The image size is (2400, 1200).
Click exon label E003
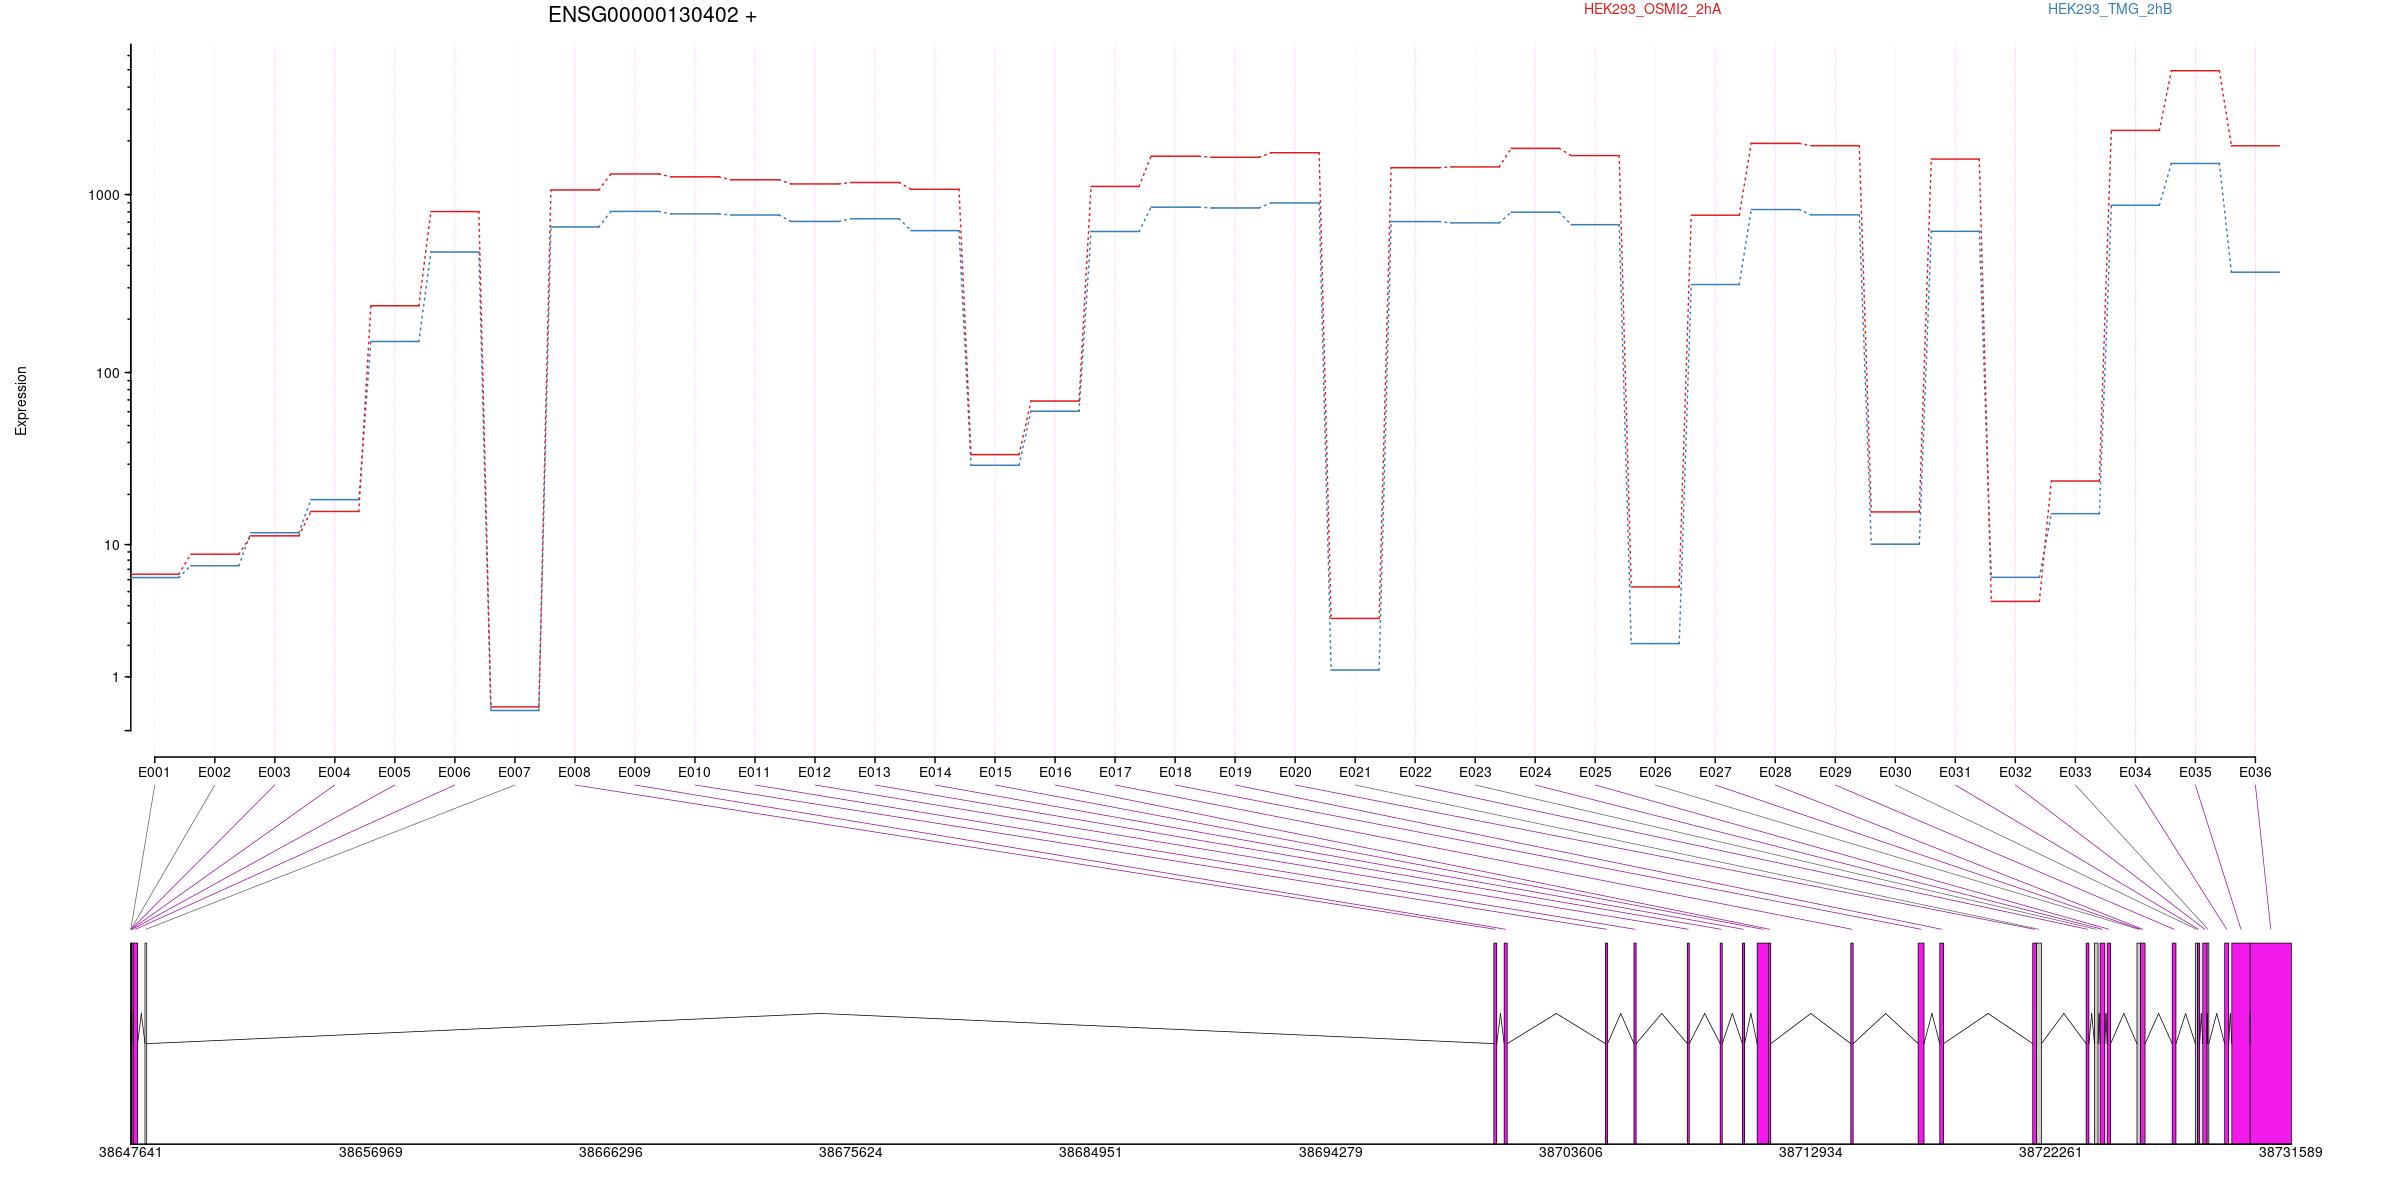274,772
